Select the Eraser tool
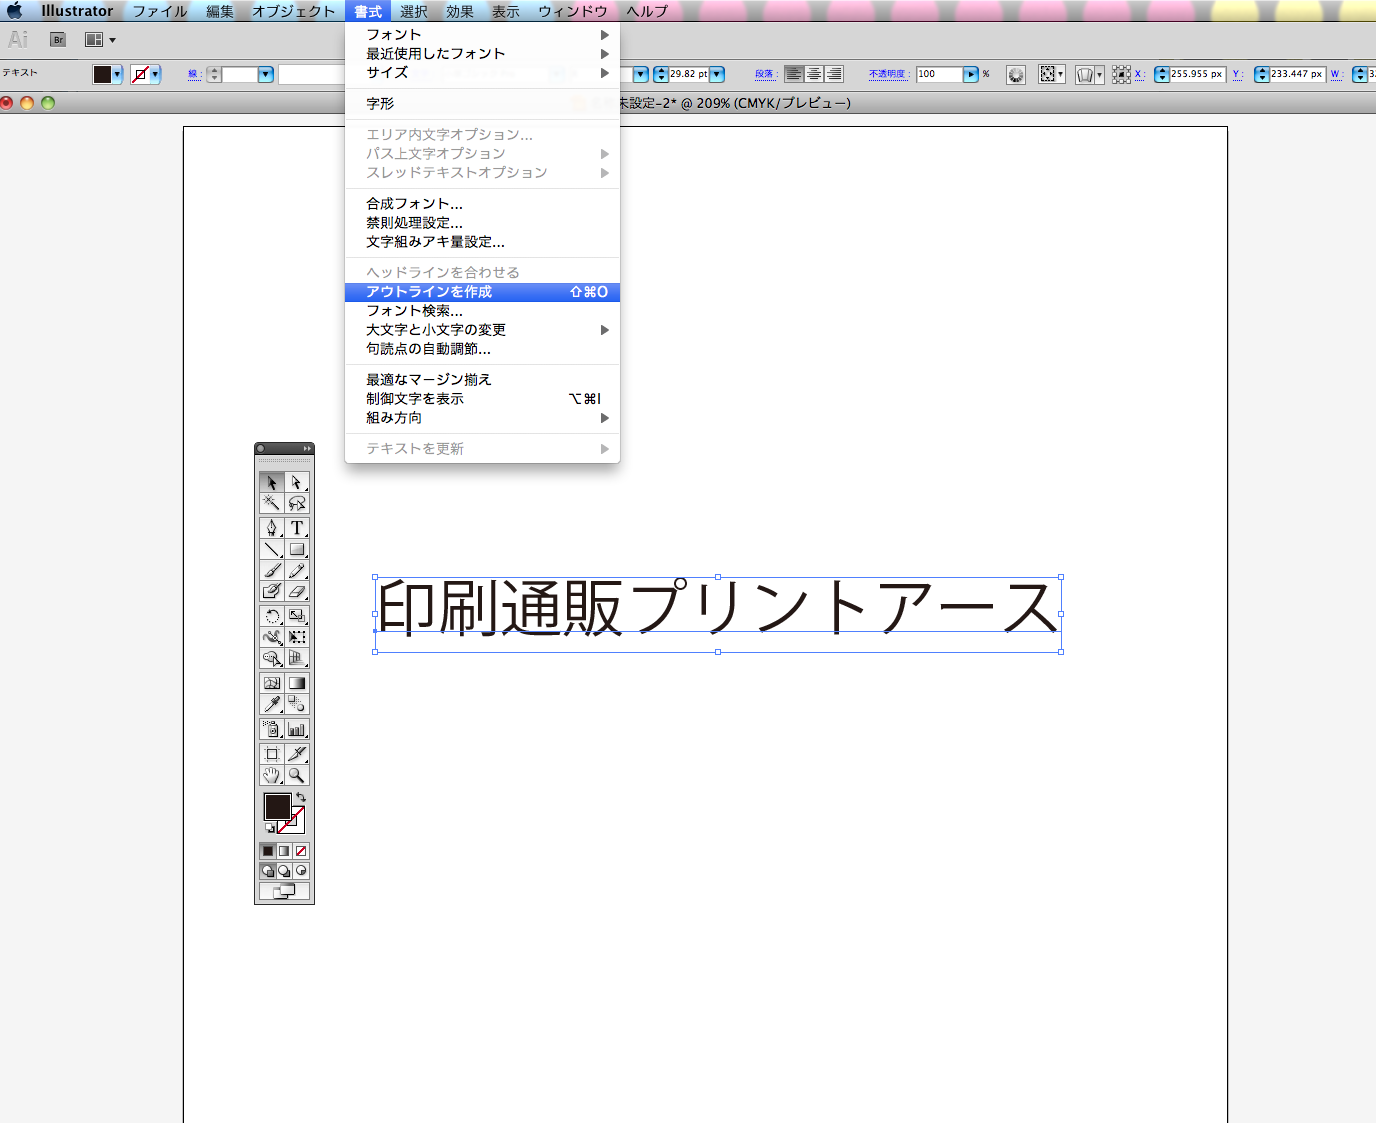Screen dimensions: 1376x1123 pyautogui.click(x=297, y=591)
